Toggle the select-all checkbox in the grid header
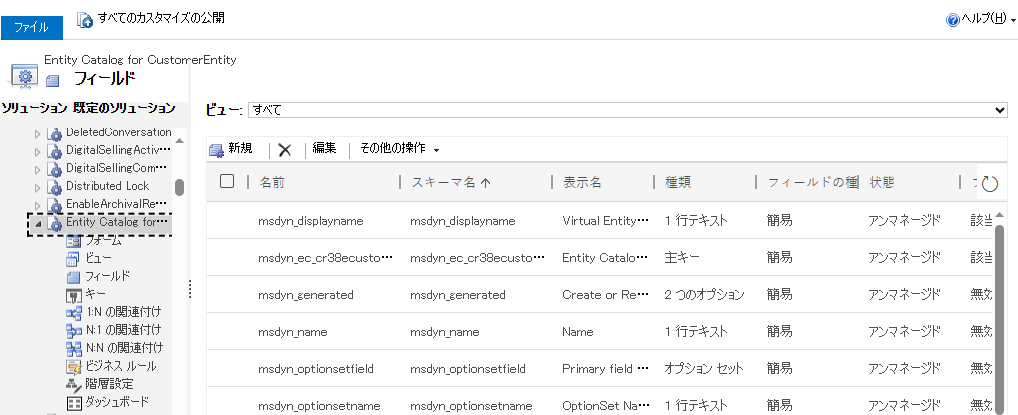This screenshot has width=1018, height=415. pyautogui.click(x=227, y=181)
